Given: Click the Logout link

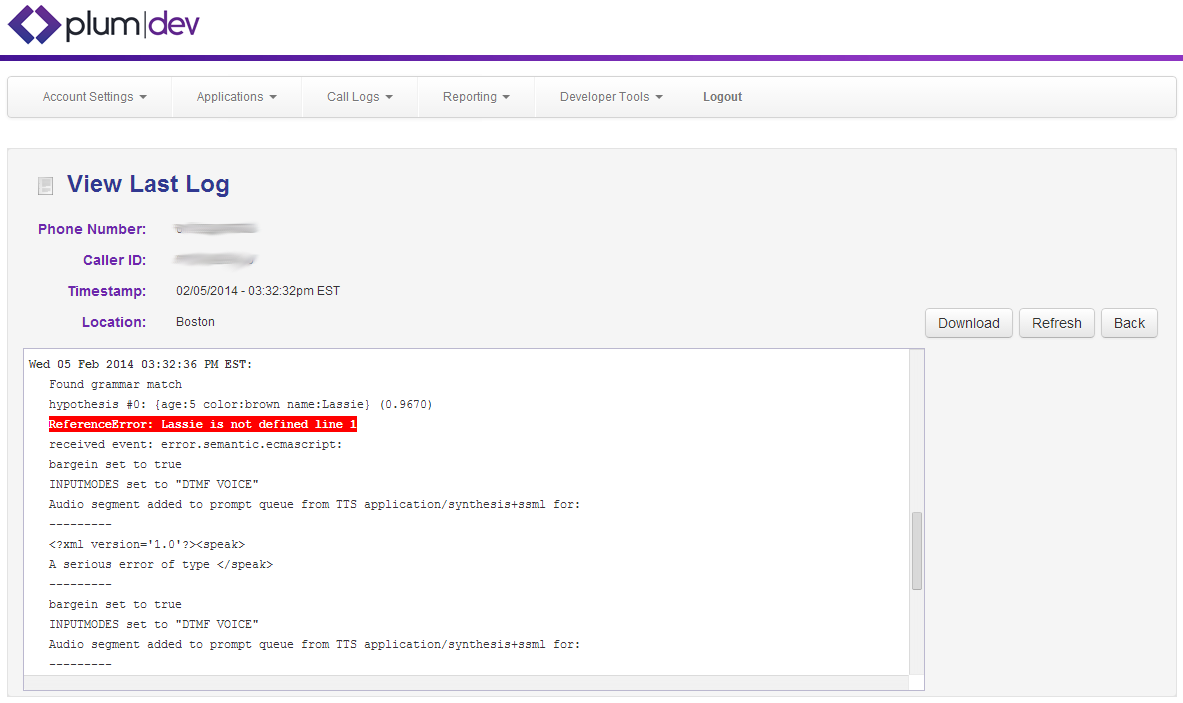Looking at the screenshot, I should tap(722, 97).
